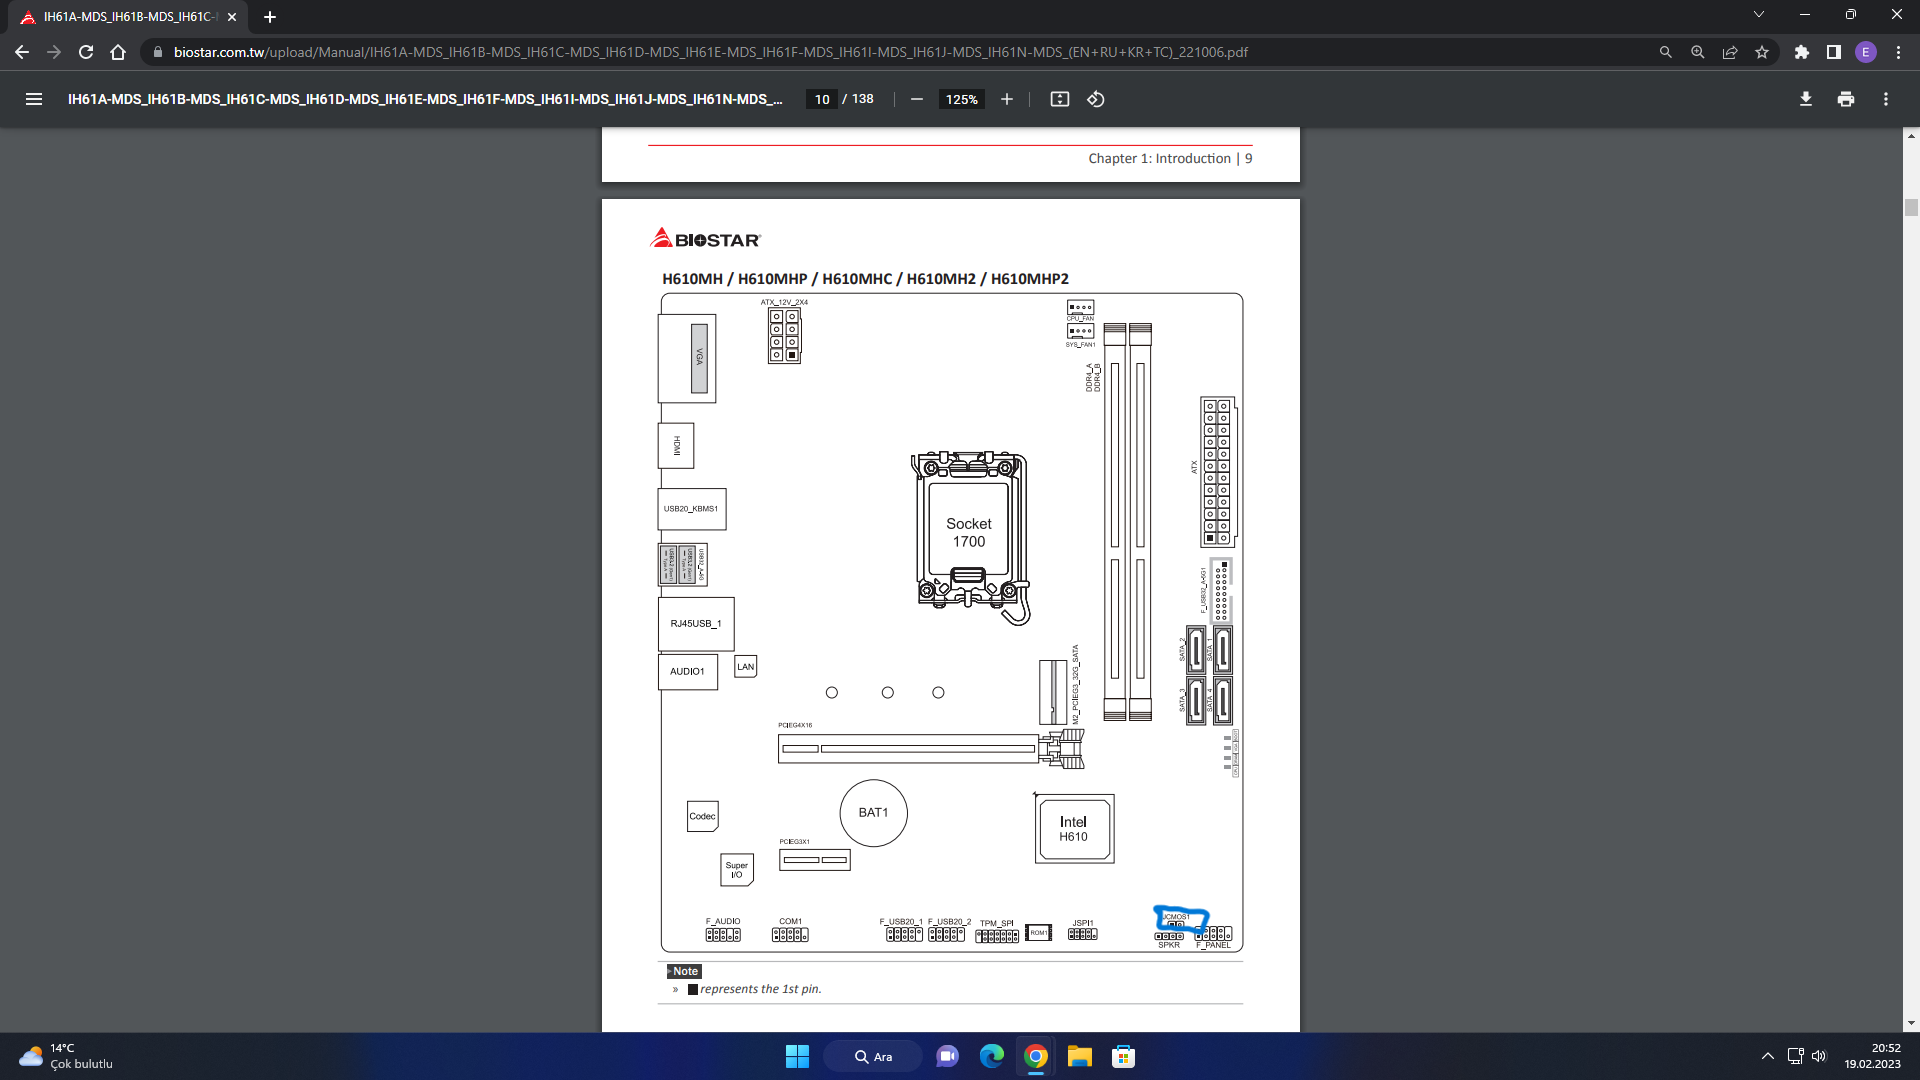
Task: Click the taskbar Ara search box
Action: click(x=873, y=1056)
